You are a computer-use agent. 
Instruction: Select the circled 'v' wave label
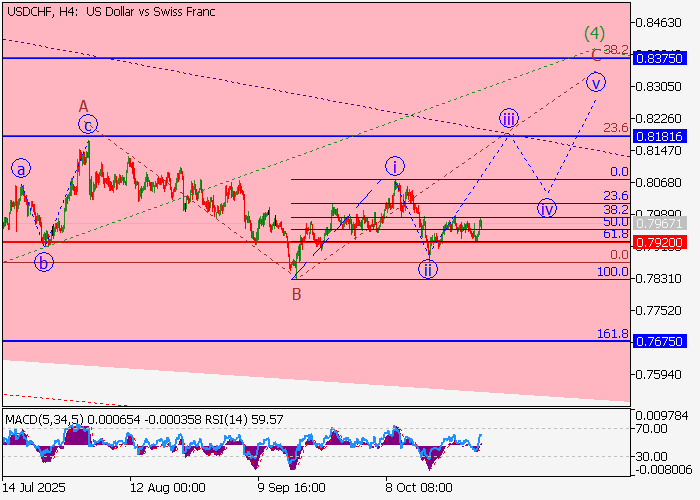(596, 82)
